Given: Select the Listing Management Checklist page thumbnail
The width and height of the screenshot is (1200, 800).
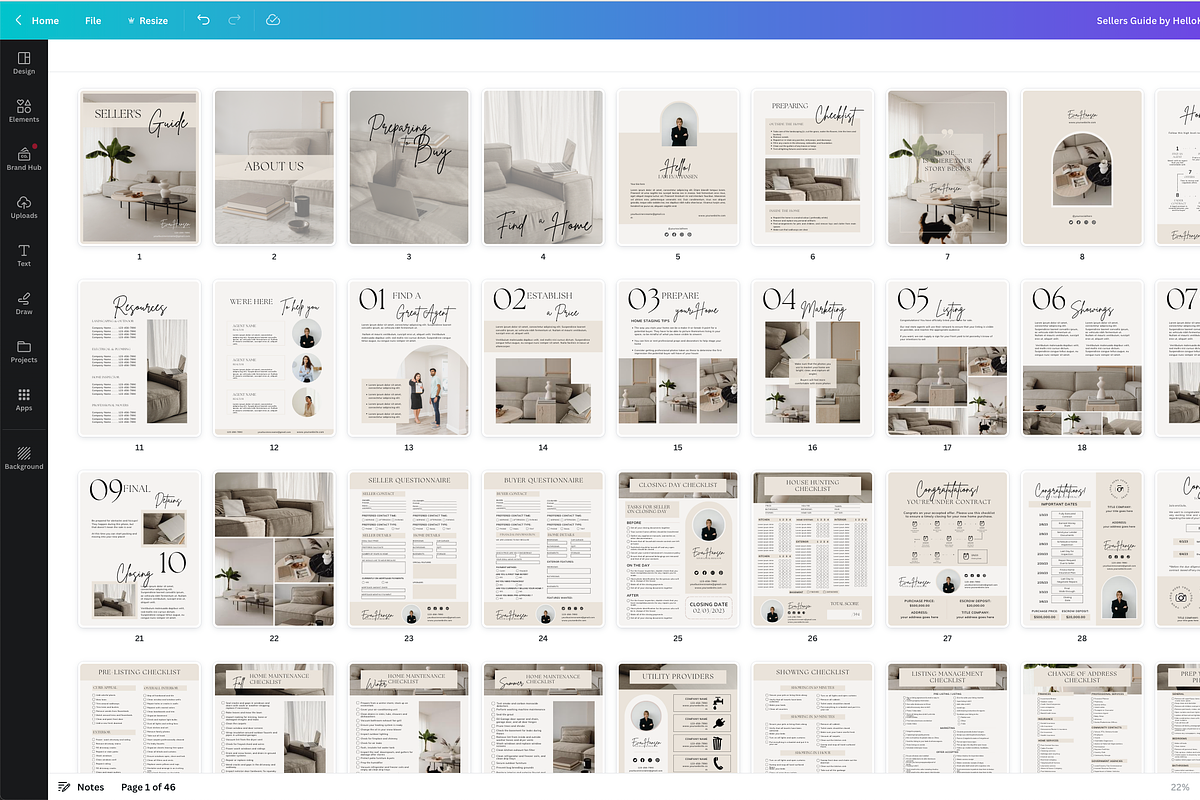Looking at the screenshot, I should pos(947,718).
